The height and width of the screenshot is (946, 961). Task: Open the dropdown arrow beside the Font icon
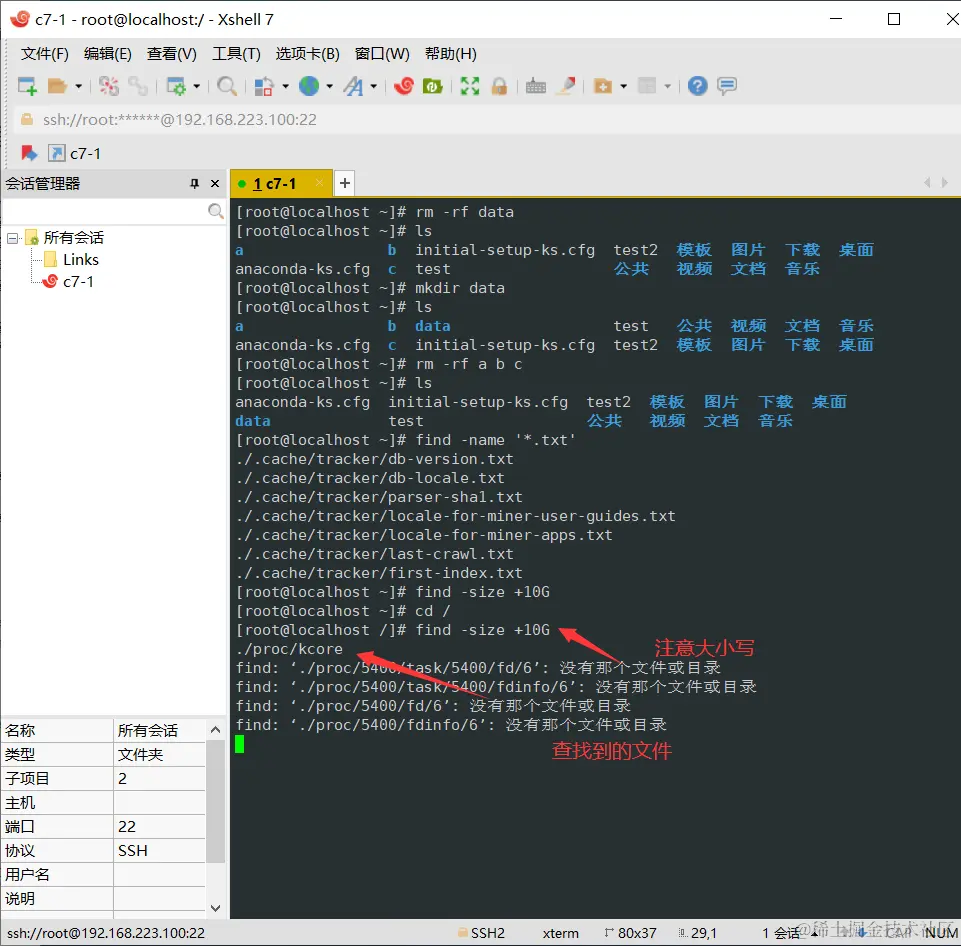tap(373, 86)
